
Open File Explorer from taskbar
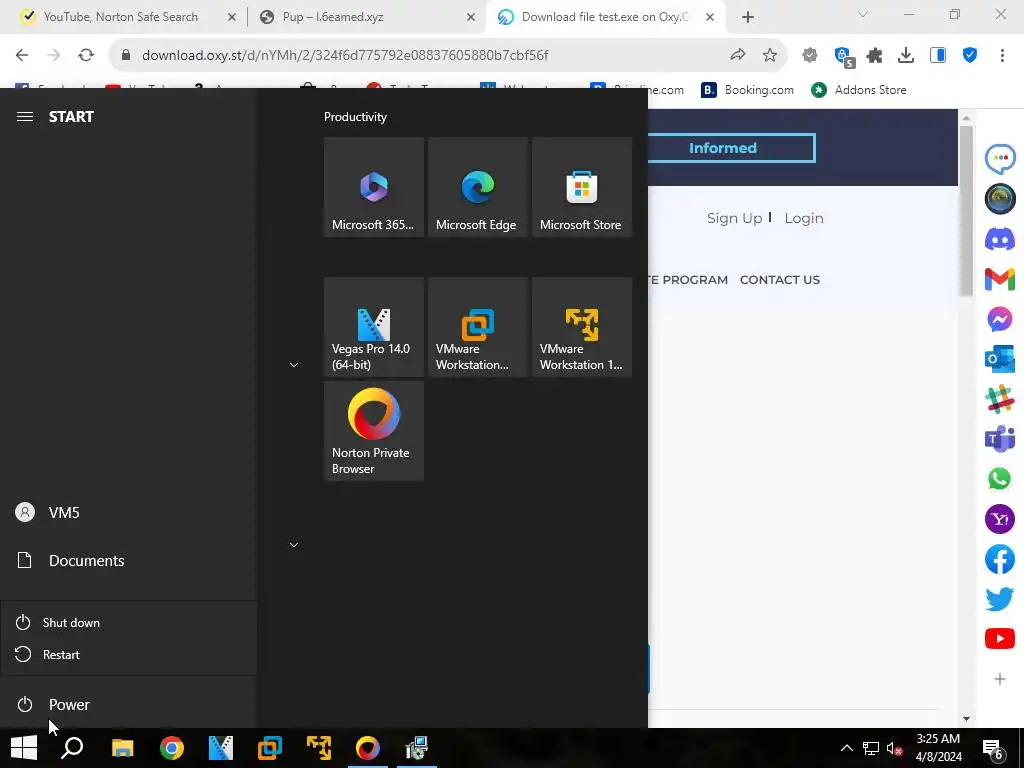[x=122, y=748]
